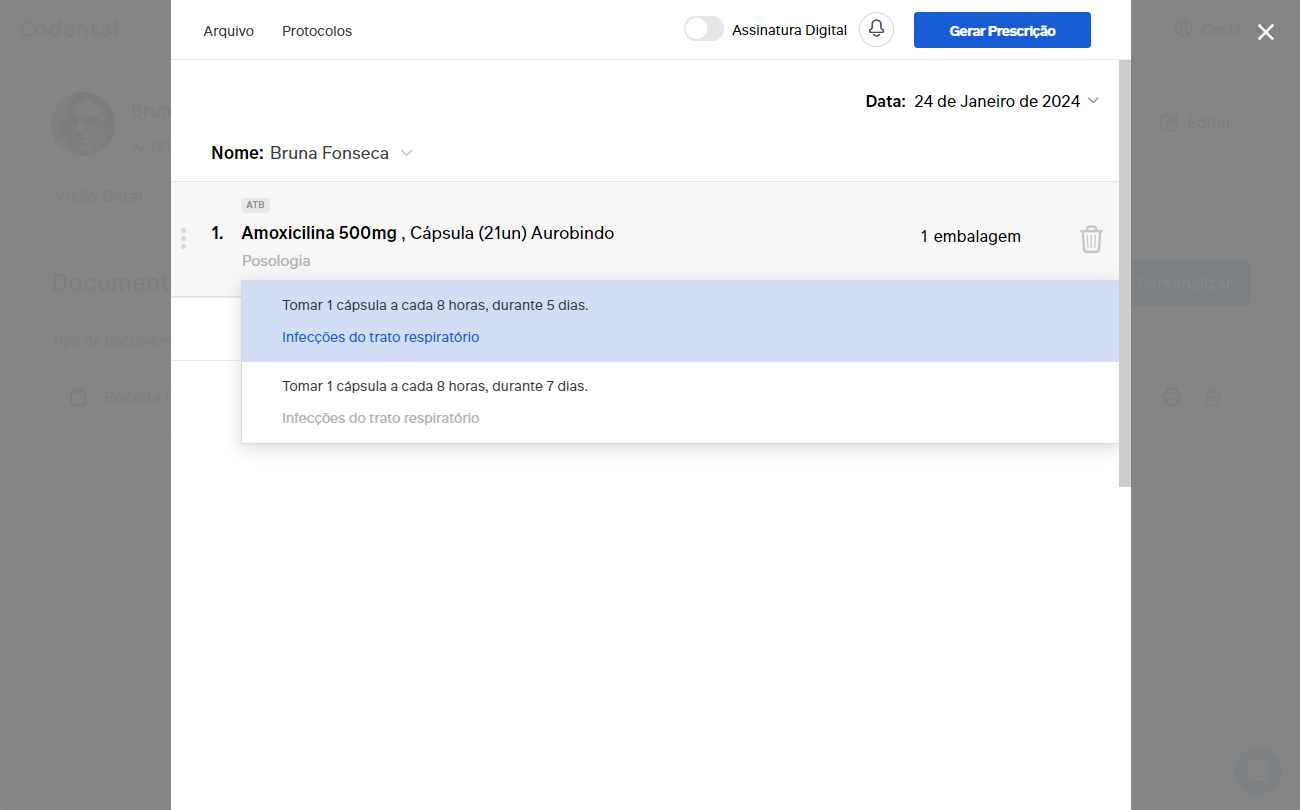Grab the drag handle beside item 1

(x=183, y=238)
